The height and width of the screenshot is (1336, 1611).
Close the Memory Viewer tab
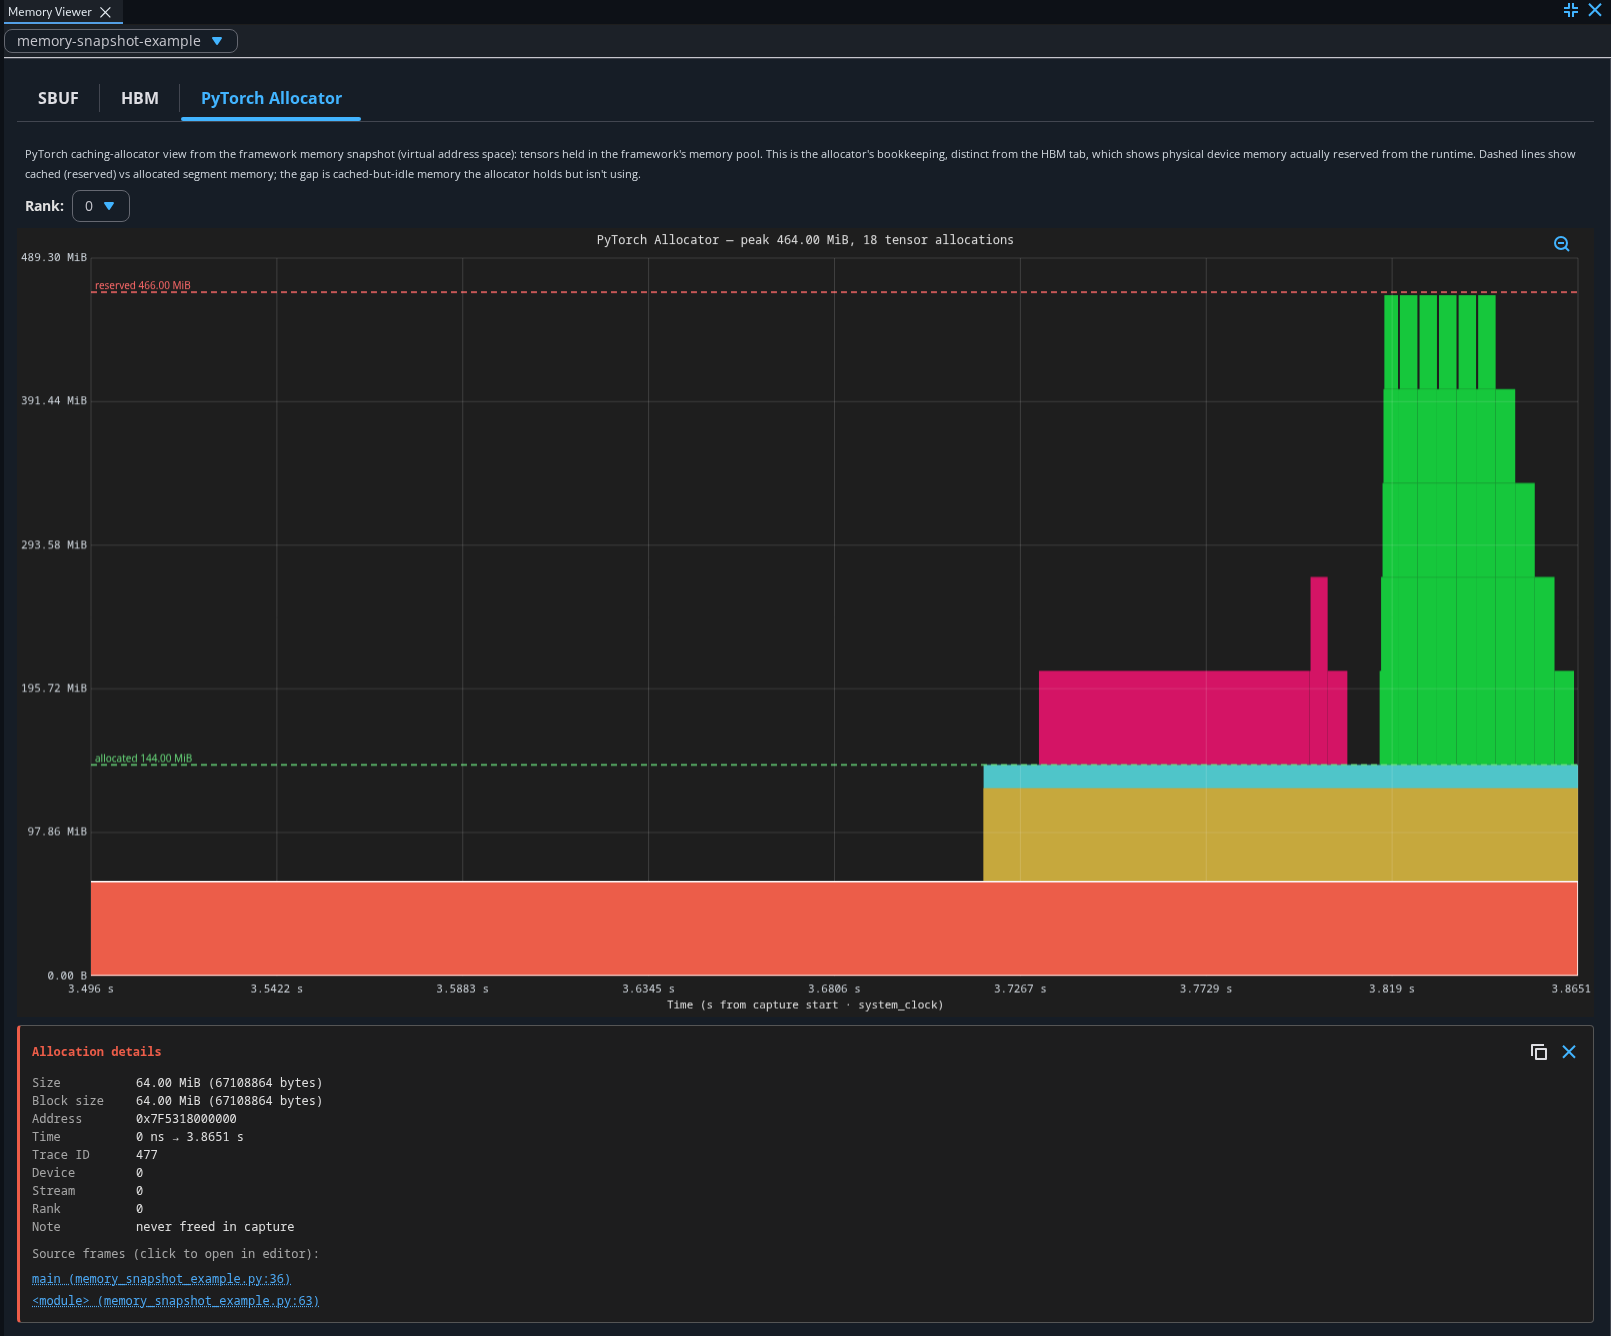click(x=105, y=12)
